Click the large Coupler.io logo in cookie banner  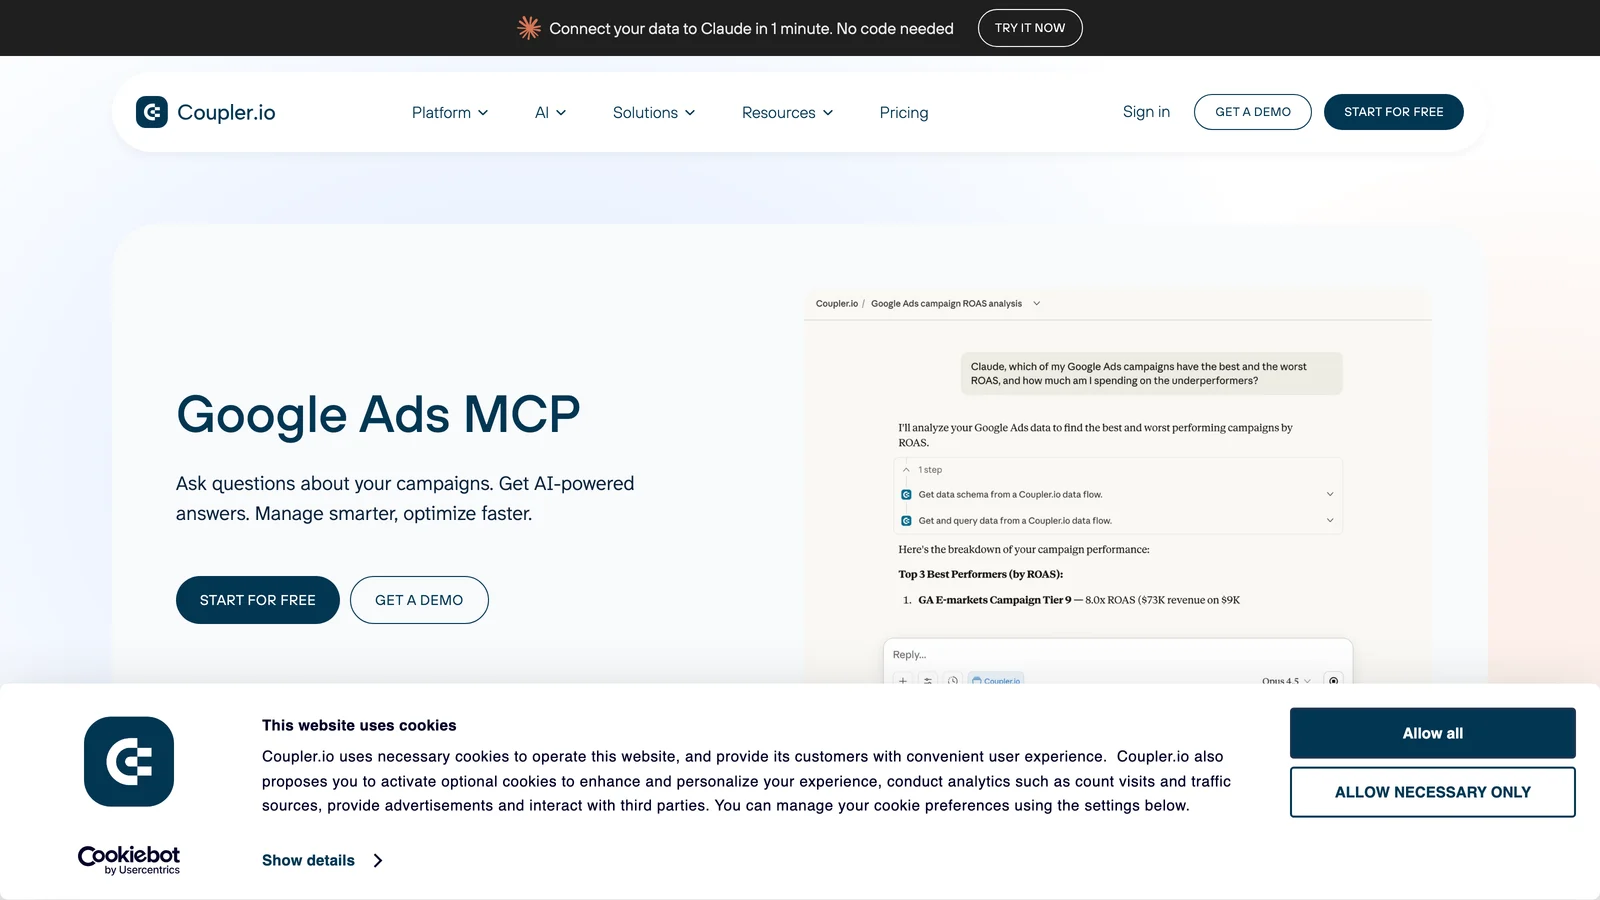[x=129, y=762]
